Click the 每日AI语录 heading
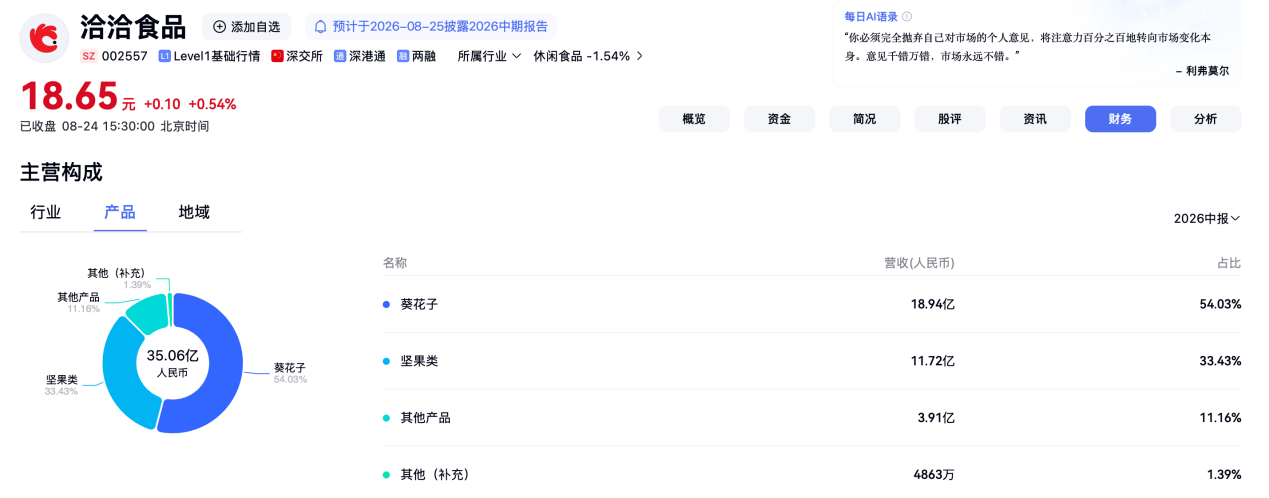The width and height of the screenshot is (1269, 498). point(871,17)
